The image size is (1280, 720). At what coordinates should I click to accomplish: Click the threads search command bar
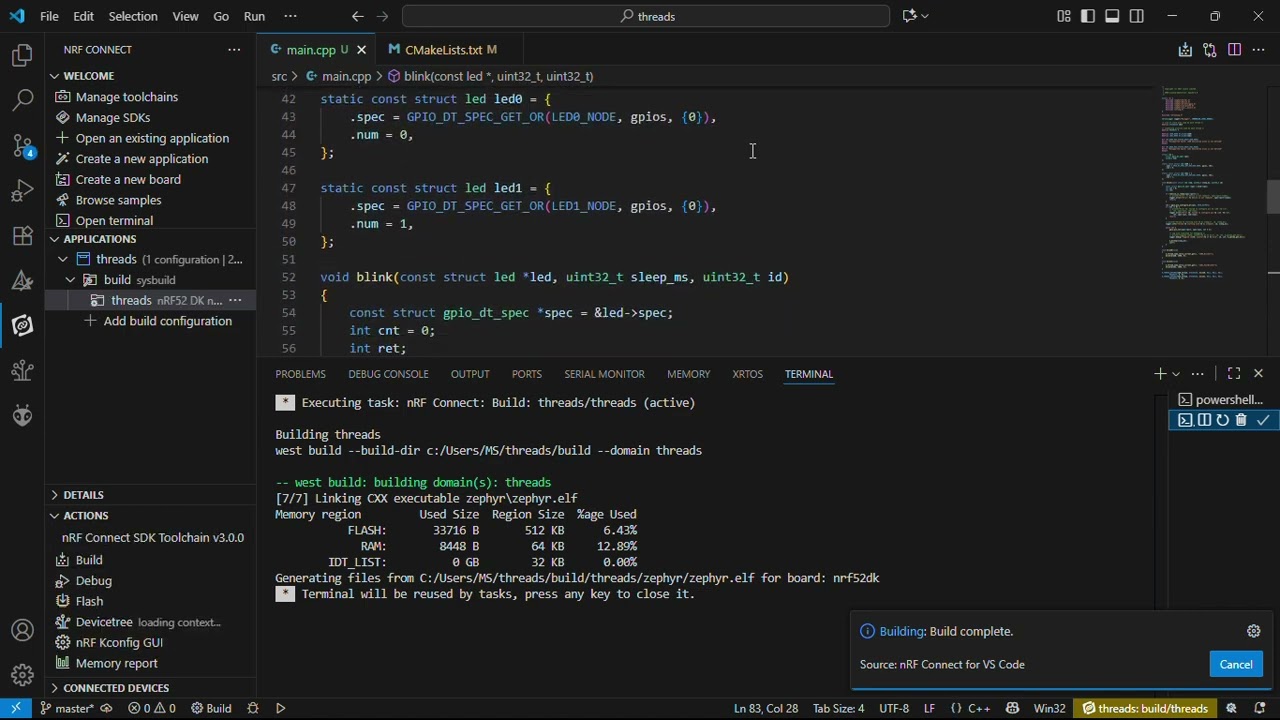coord(646,16)
